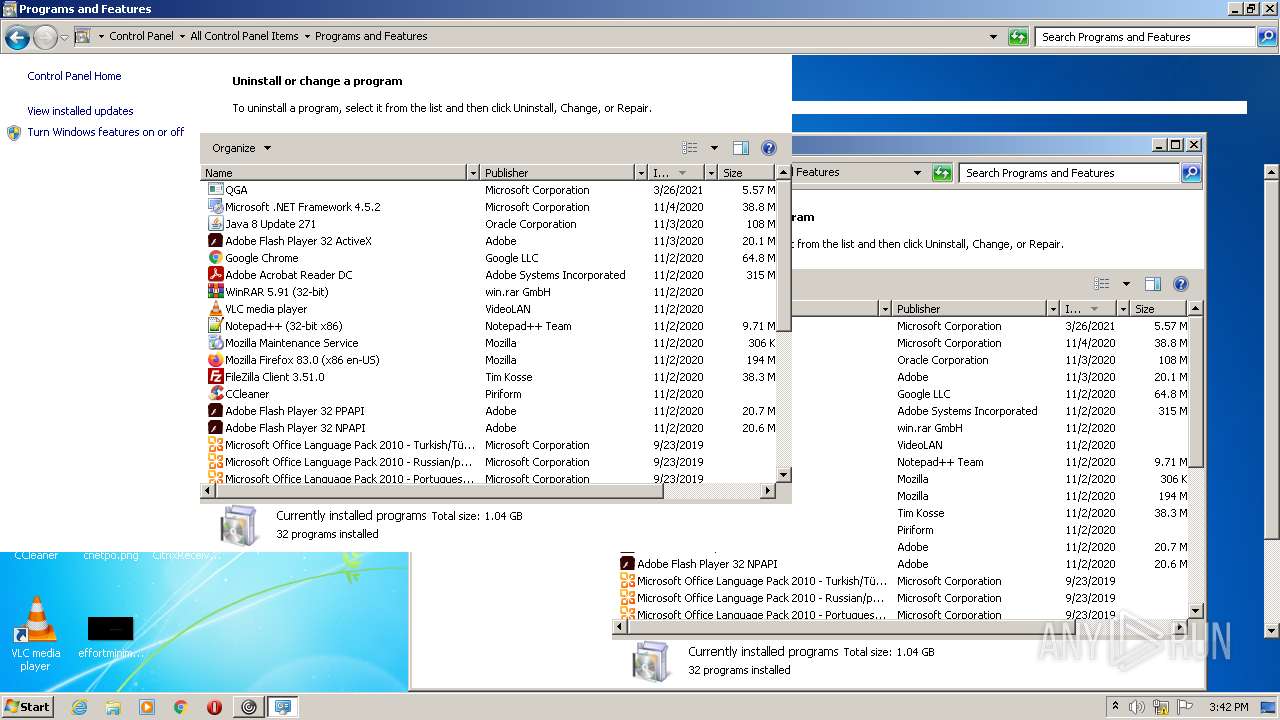
Task: Click the Forward navigation arrow button
Action: [45, 38]
